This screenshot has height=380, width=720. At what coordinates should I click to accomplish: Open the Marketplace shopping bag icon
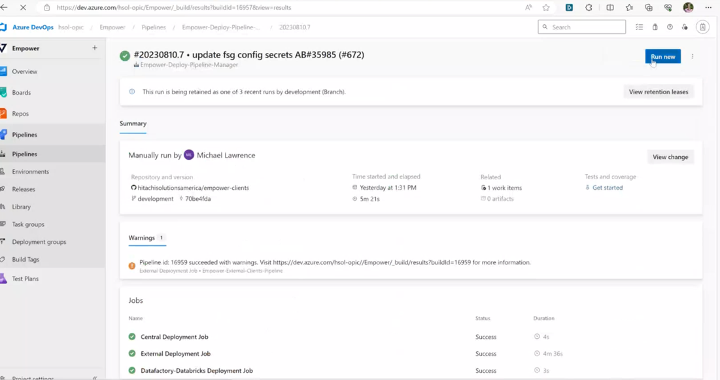coord(655,27)
